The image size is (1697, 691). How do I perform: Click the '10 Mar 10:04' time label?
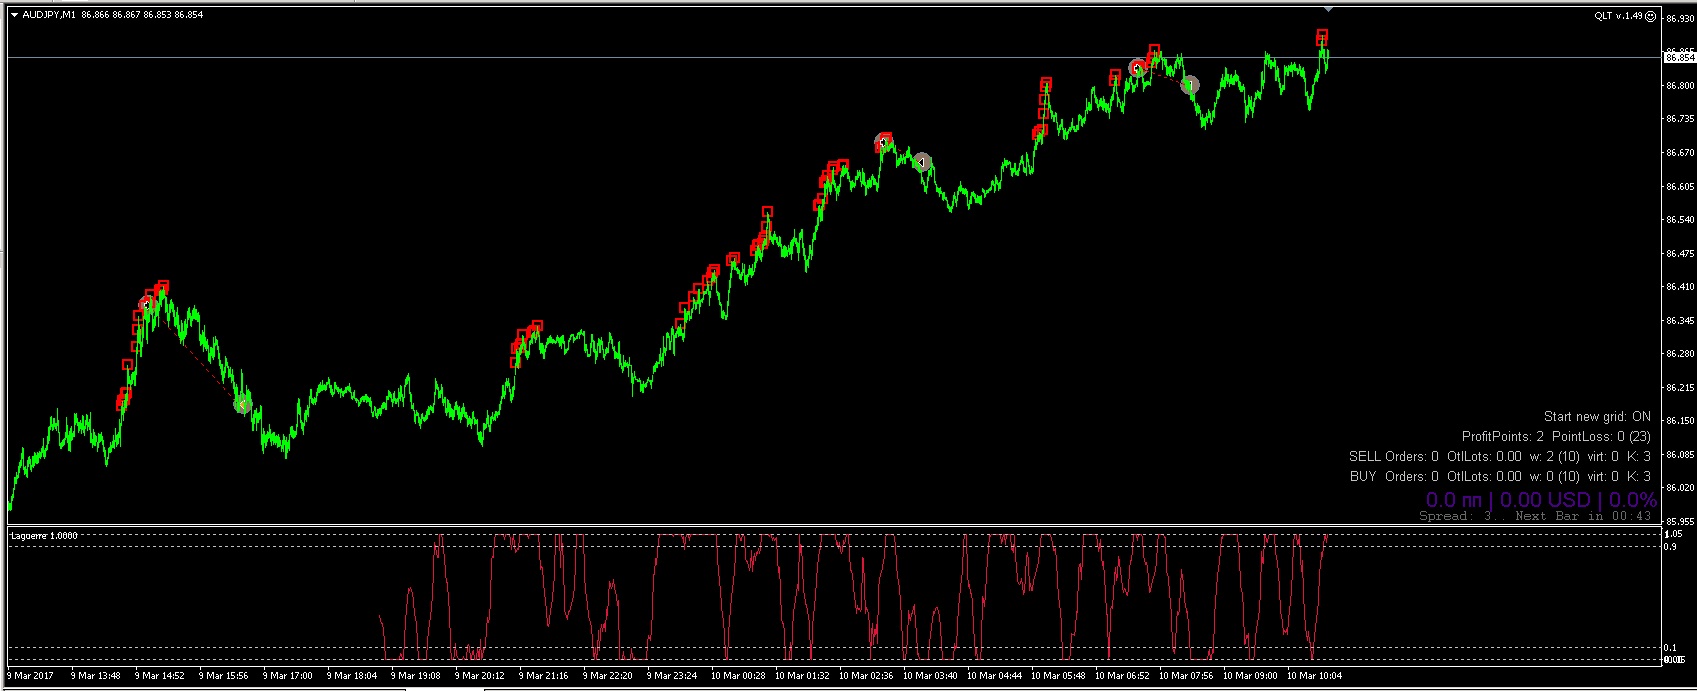pyautogui.click(x=1313, y=676)
